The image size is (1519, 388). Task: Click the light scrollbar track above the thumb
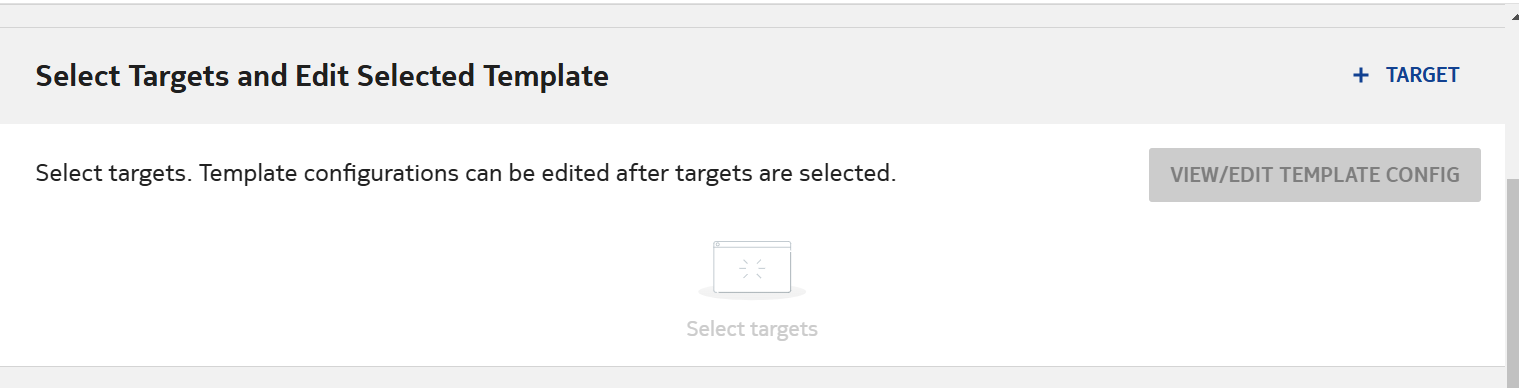tap(1512, 100)
